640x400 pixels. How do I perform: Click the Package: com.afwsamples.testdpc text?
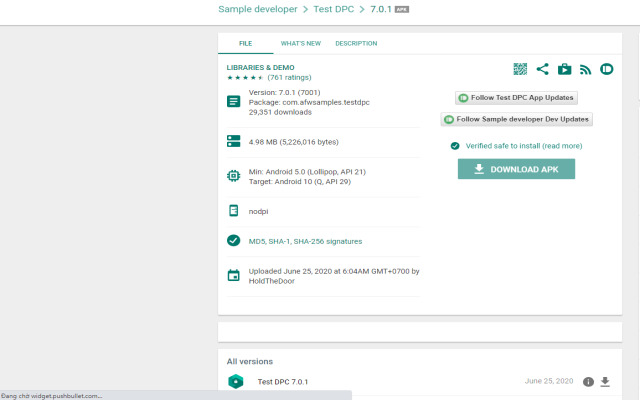click(x=309, y=102)
